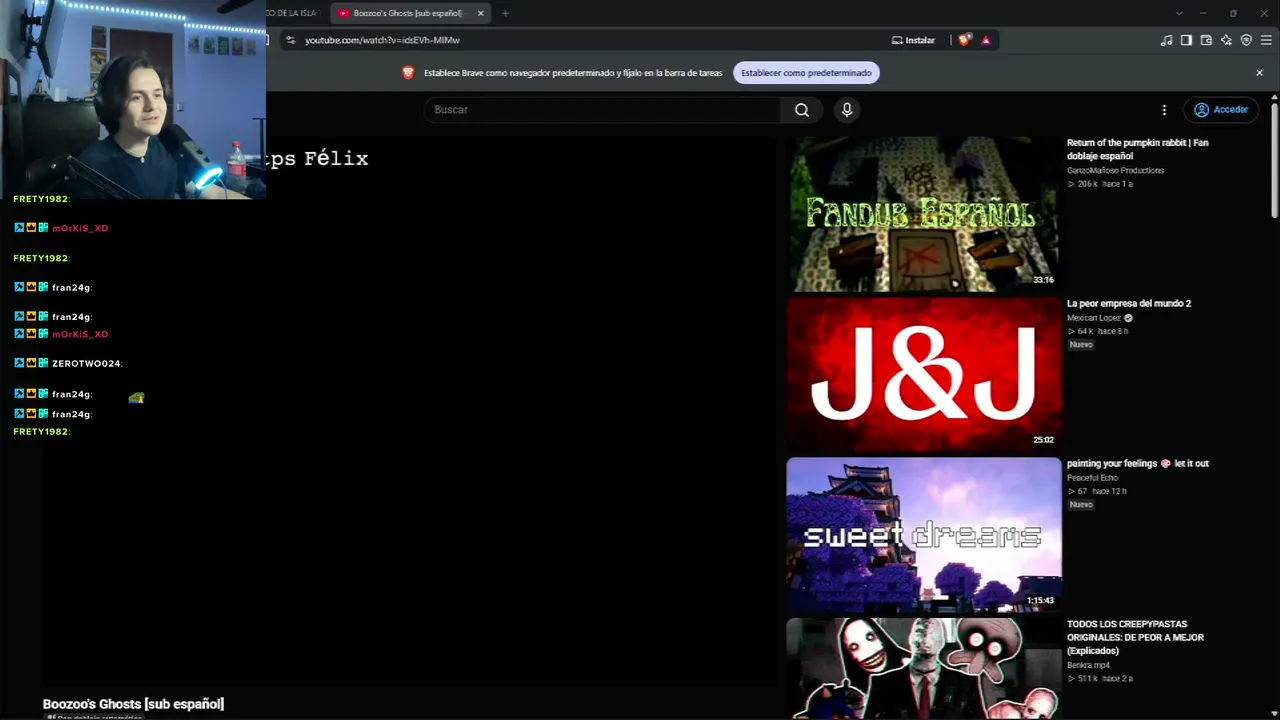Click the youtube.com address bar URL
Viewport: 1280px width, 720px height.
tap(382, 40)
